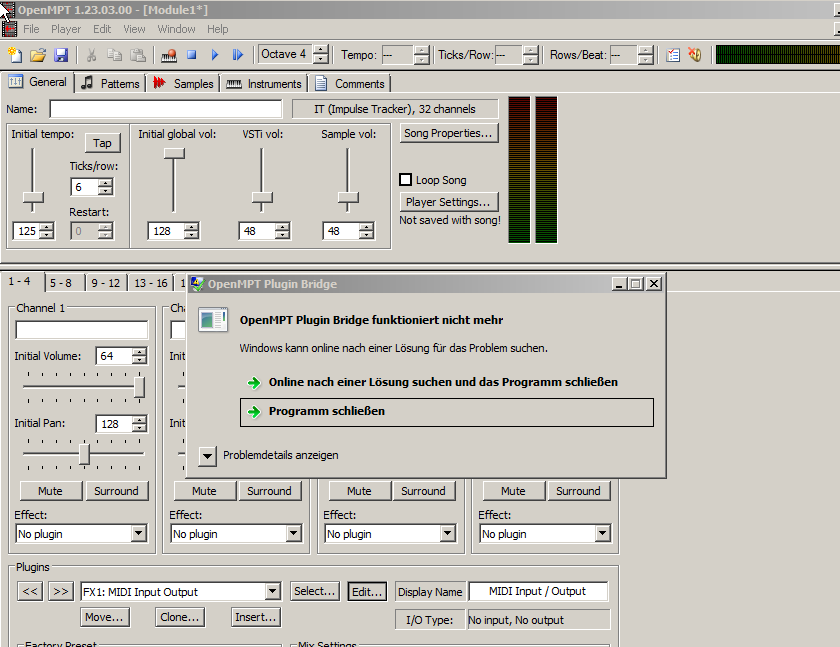Show channels 9 - 12 tab
This screenshot has height=647, width=840.
106,283
